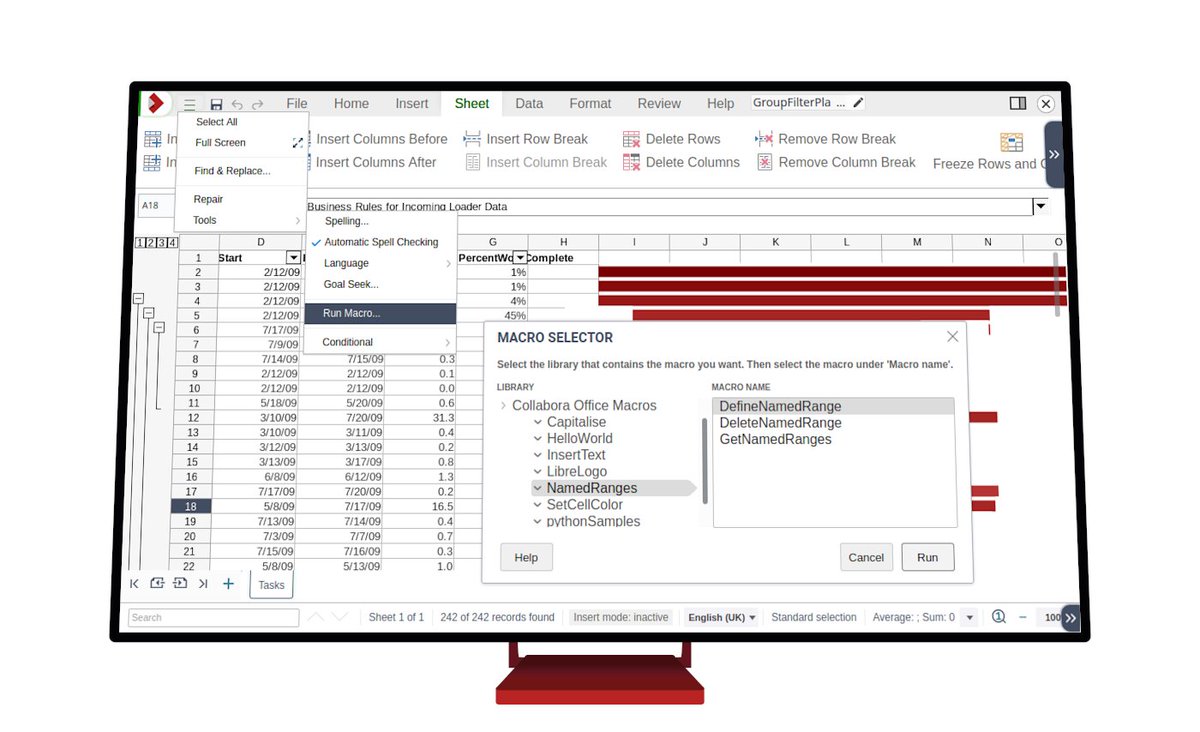Click Insert Columns After
Viewport: 1200px width, 732px height.
pyautogui.click(x=376, y=162)
